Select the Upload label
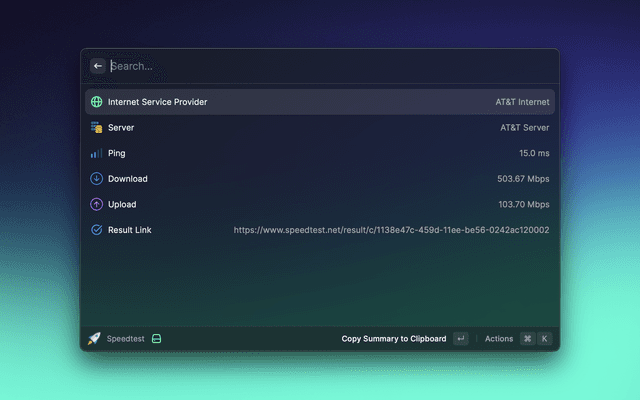640x400 pixels. pyautogui.click(x=122, y=204)
